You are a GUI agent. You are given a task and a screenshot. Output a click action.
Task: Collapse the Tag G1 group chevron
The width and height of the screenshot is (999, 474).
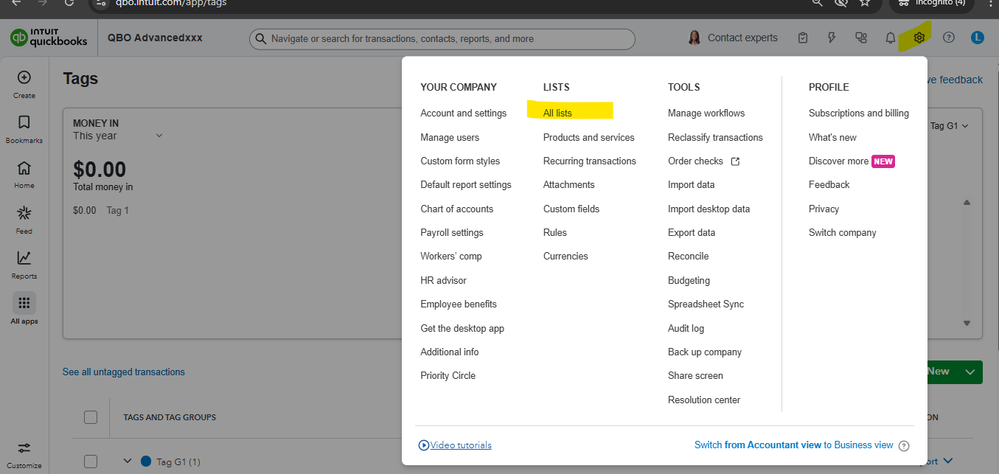(128, 461)
